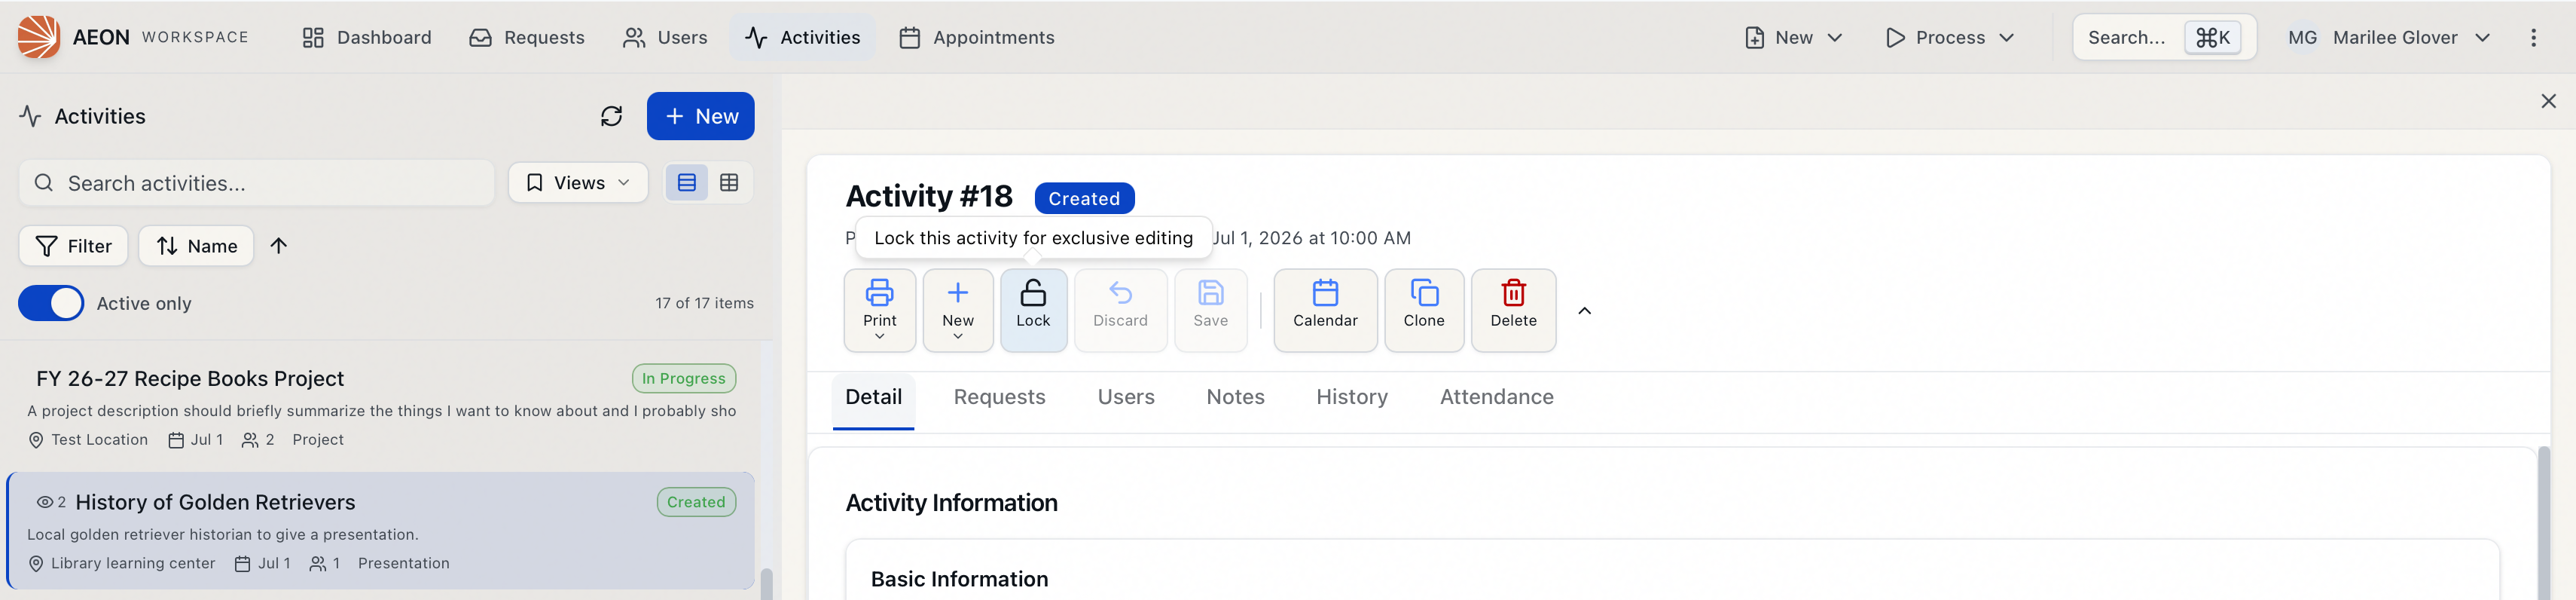Open the Notes tab
The width and height of the screenshot is (2576, 600).
point(1235,398)
